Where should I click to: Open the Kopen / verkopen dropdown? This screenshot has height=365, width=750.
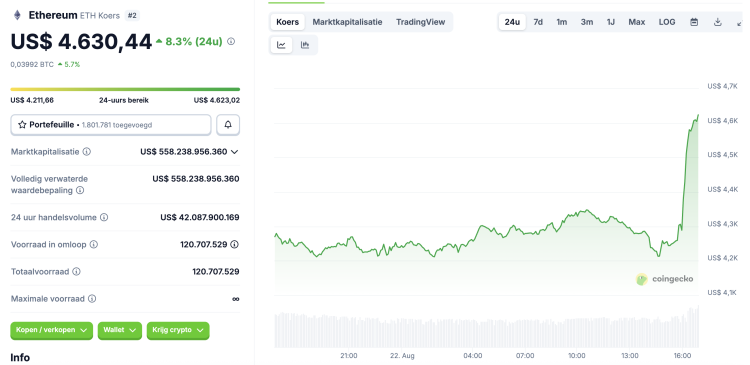tap(52, 331)
